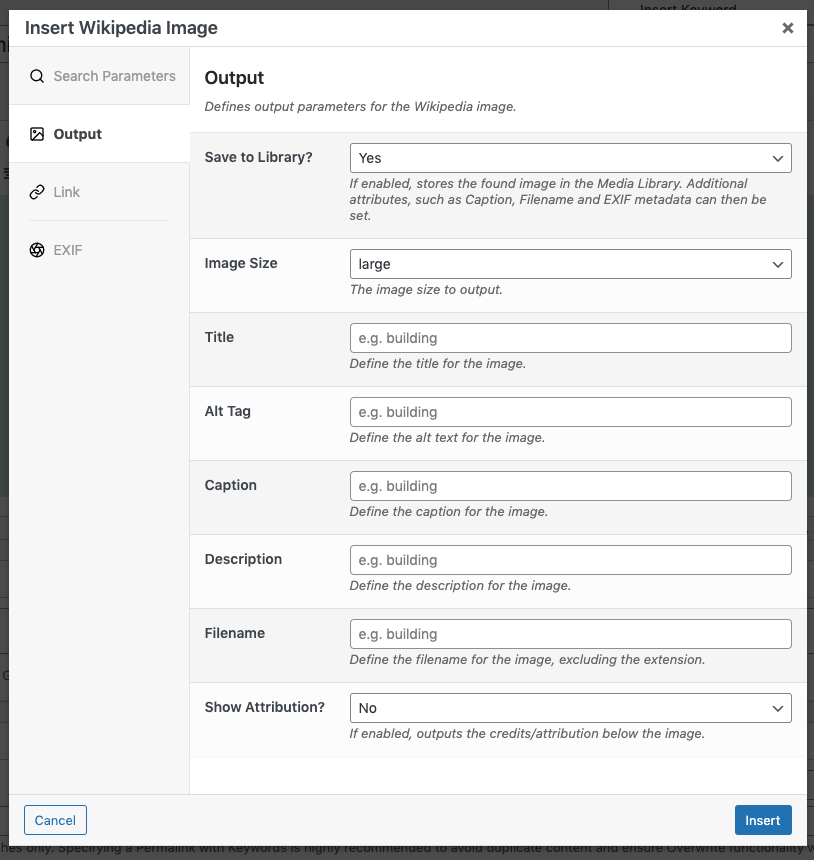Click the 'Image Size' label

(241, 263)
